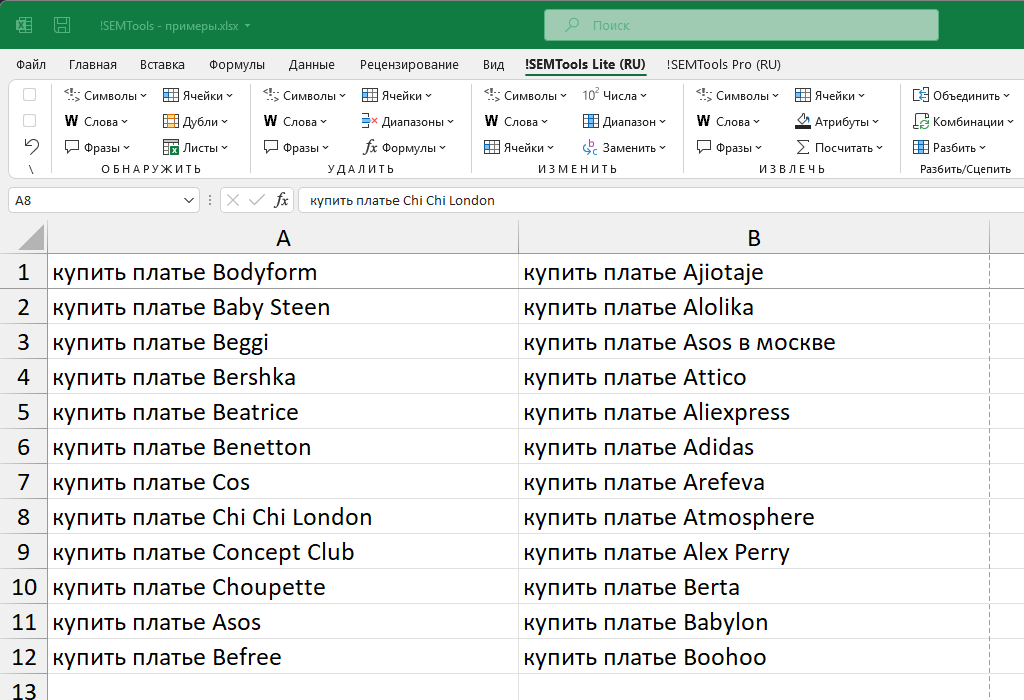Image resolution: width=1024 pixels, height=700 pixels.
Task: Open the Формулы menu in УДАЛИТЬ group
Action: pos(404,148)
